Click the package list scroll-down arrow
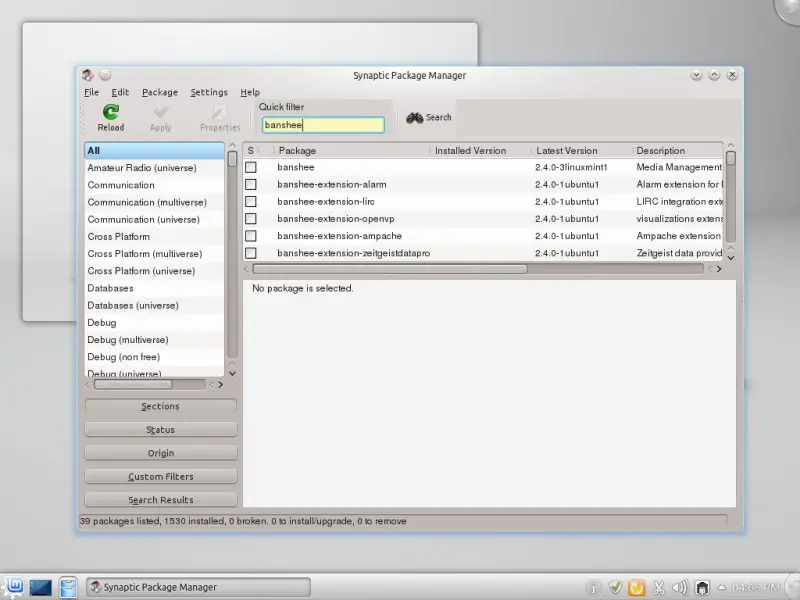 click(x=731, y=258)
